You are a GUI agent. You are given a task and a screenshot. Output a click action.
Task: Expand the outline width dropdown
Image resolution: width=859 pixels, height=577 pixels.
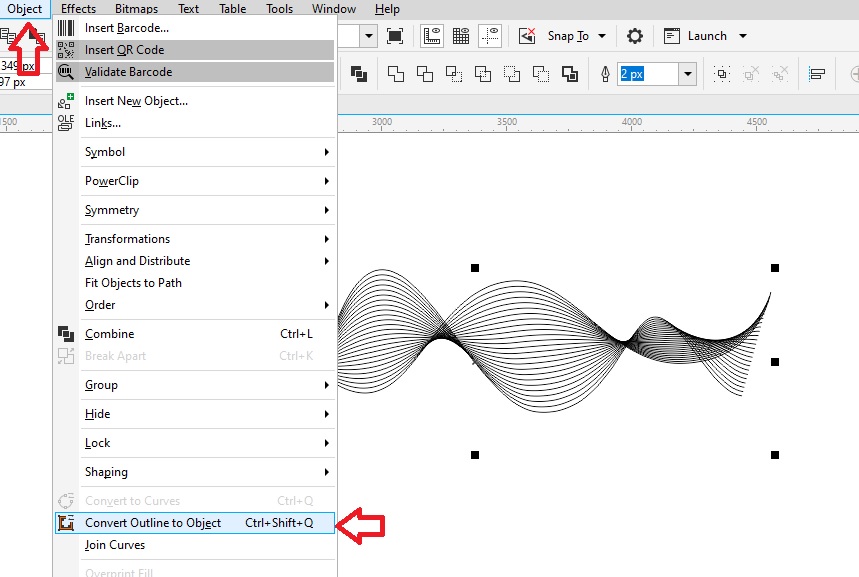689,73
